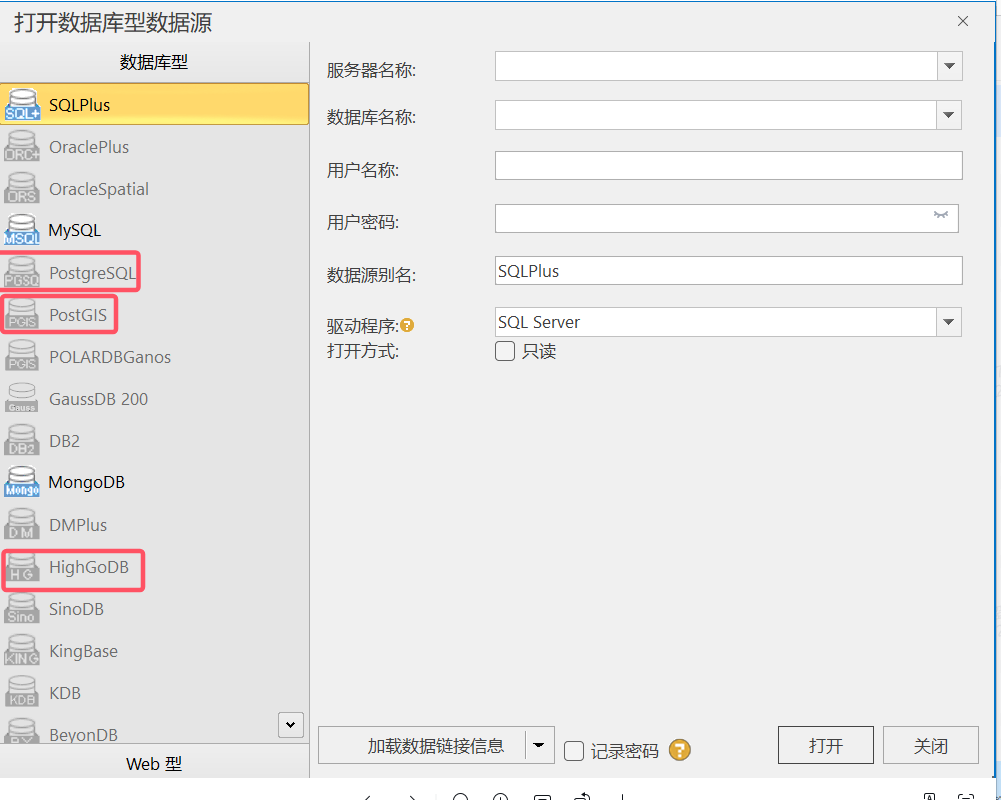The width and height of the screenshot is (1001, 800).
Task: Click the DMPlus database icon
Action: coord(22,525)
